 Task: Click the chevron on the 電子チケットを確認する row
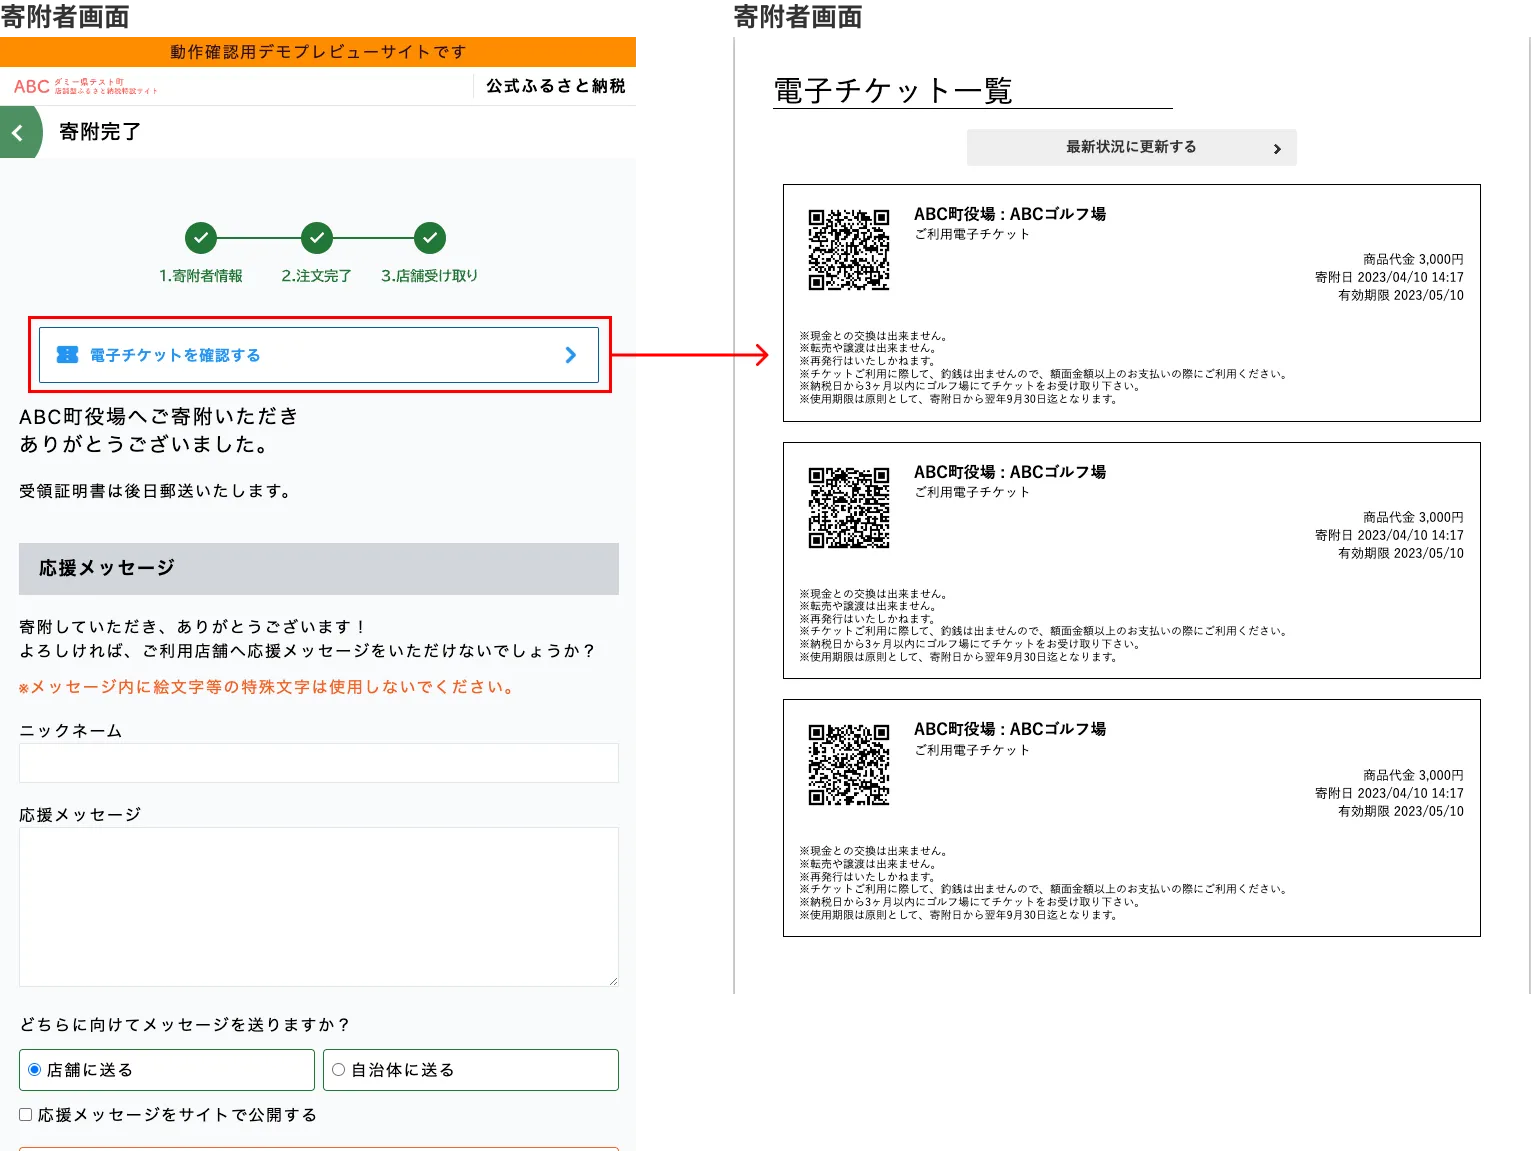571,354
